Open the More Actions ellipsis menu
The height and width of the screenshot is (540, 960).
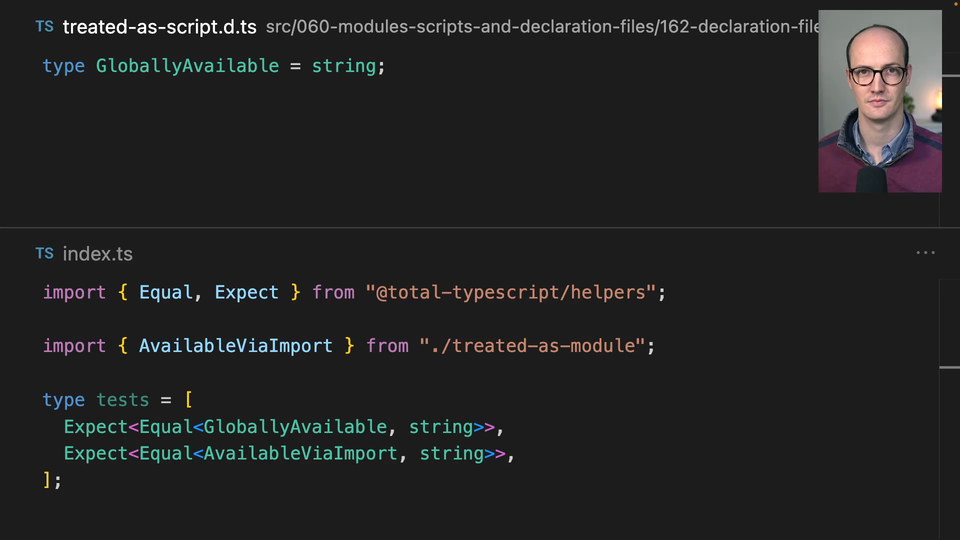[926, 254]
